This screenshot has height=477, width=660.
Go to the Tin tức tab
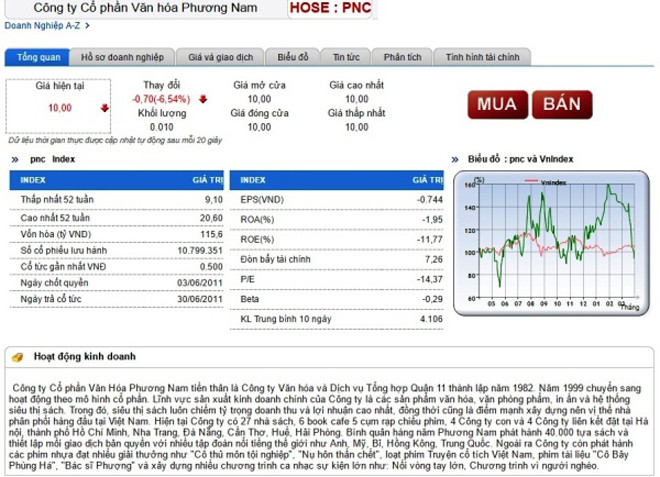coord(347,59)
